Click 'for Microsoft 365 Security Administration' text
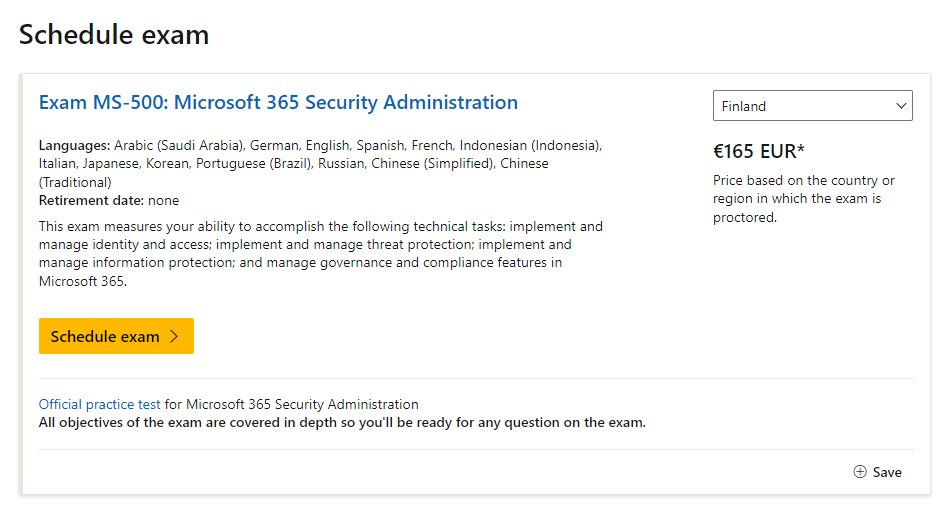This screenshot has height=508, width=950. (292, 405)
